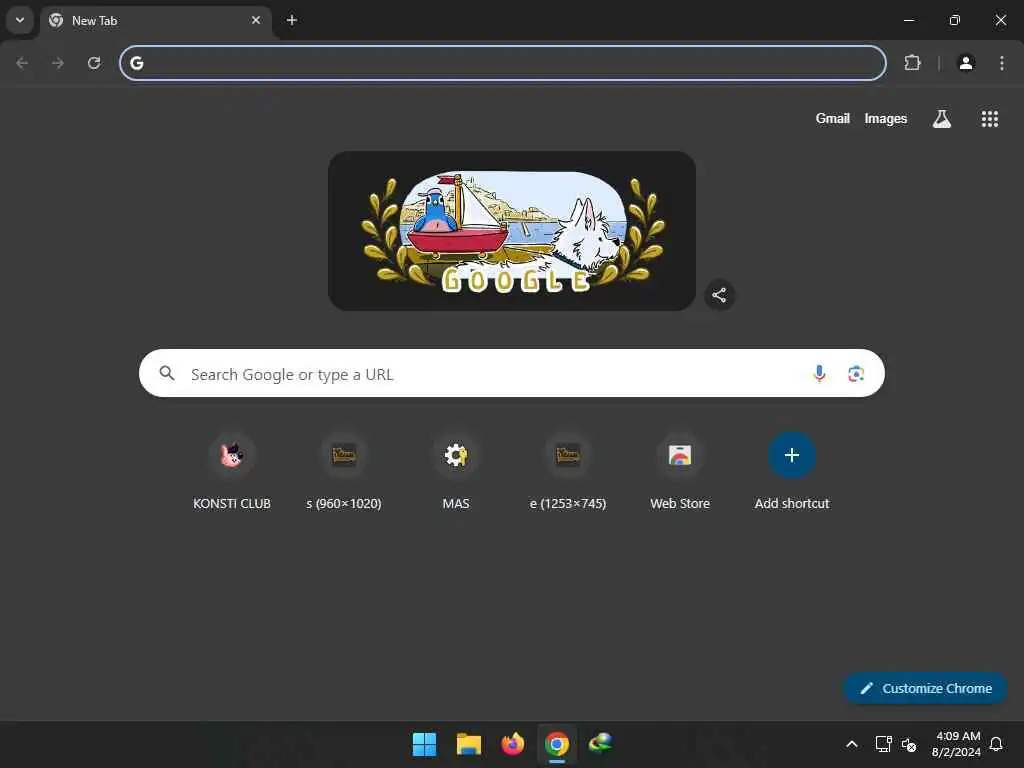The width and height of the screenshot is (1024, 768).
Task: Show hidden tray icons chevron
Action: pyautogui.click(x=852, y=744)
